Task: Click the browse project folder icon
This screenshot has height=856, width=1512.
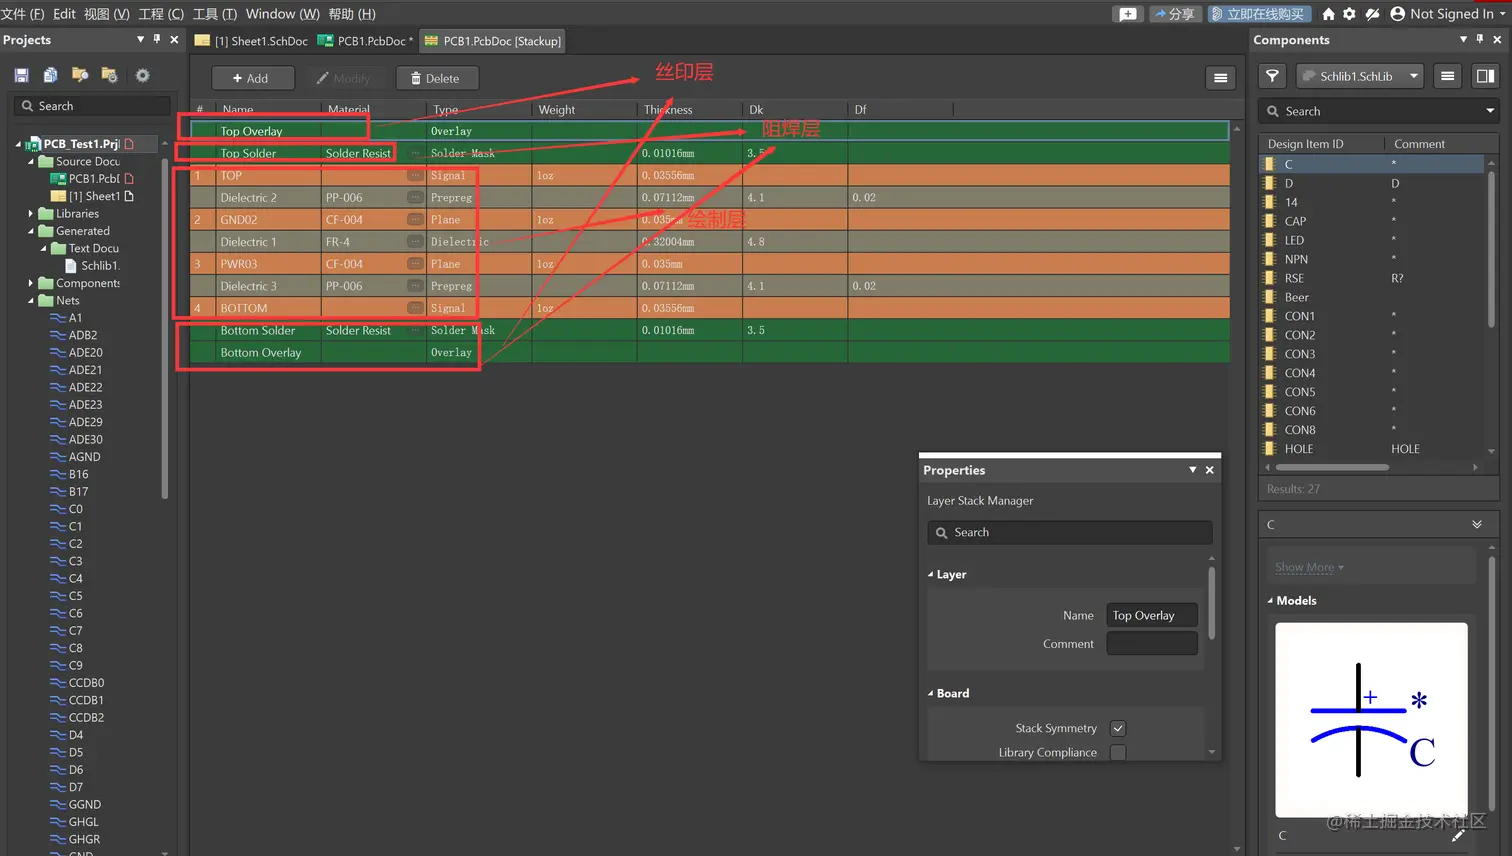Action: coord(80,75)
